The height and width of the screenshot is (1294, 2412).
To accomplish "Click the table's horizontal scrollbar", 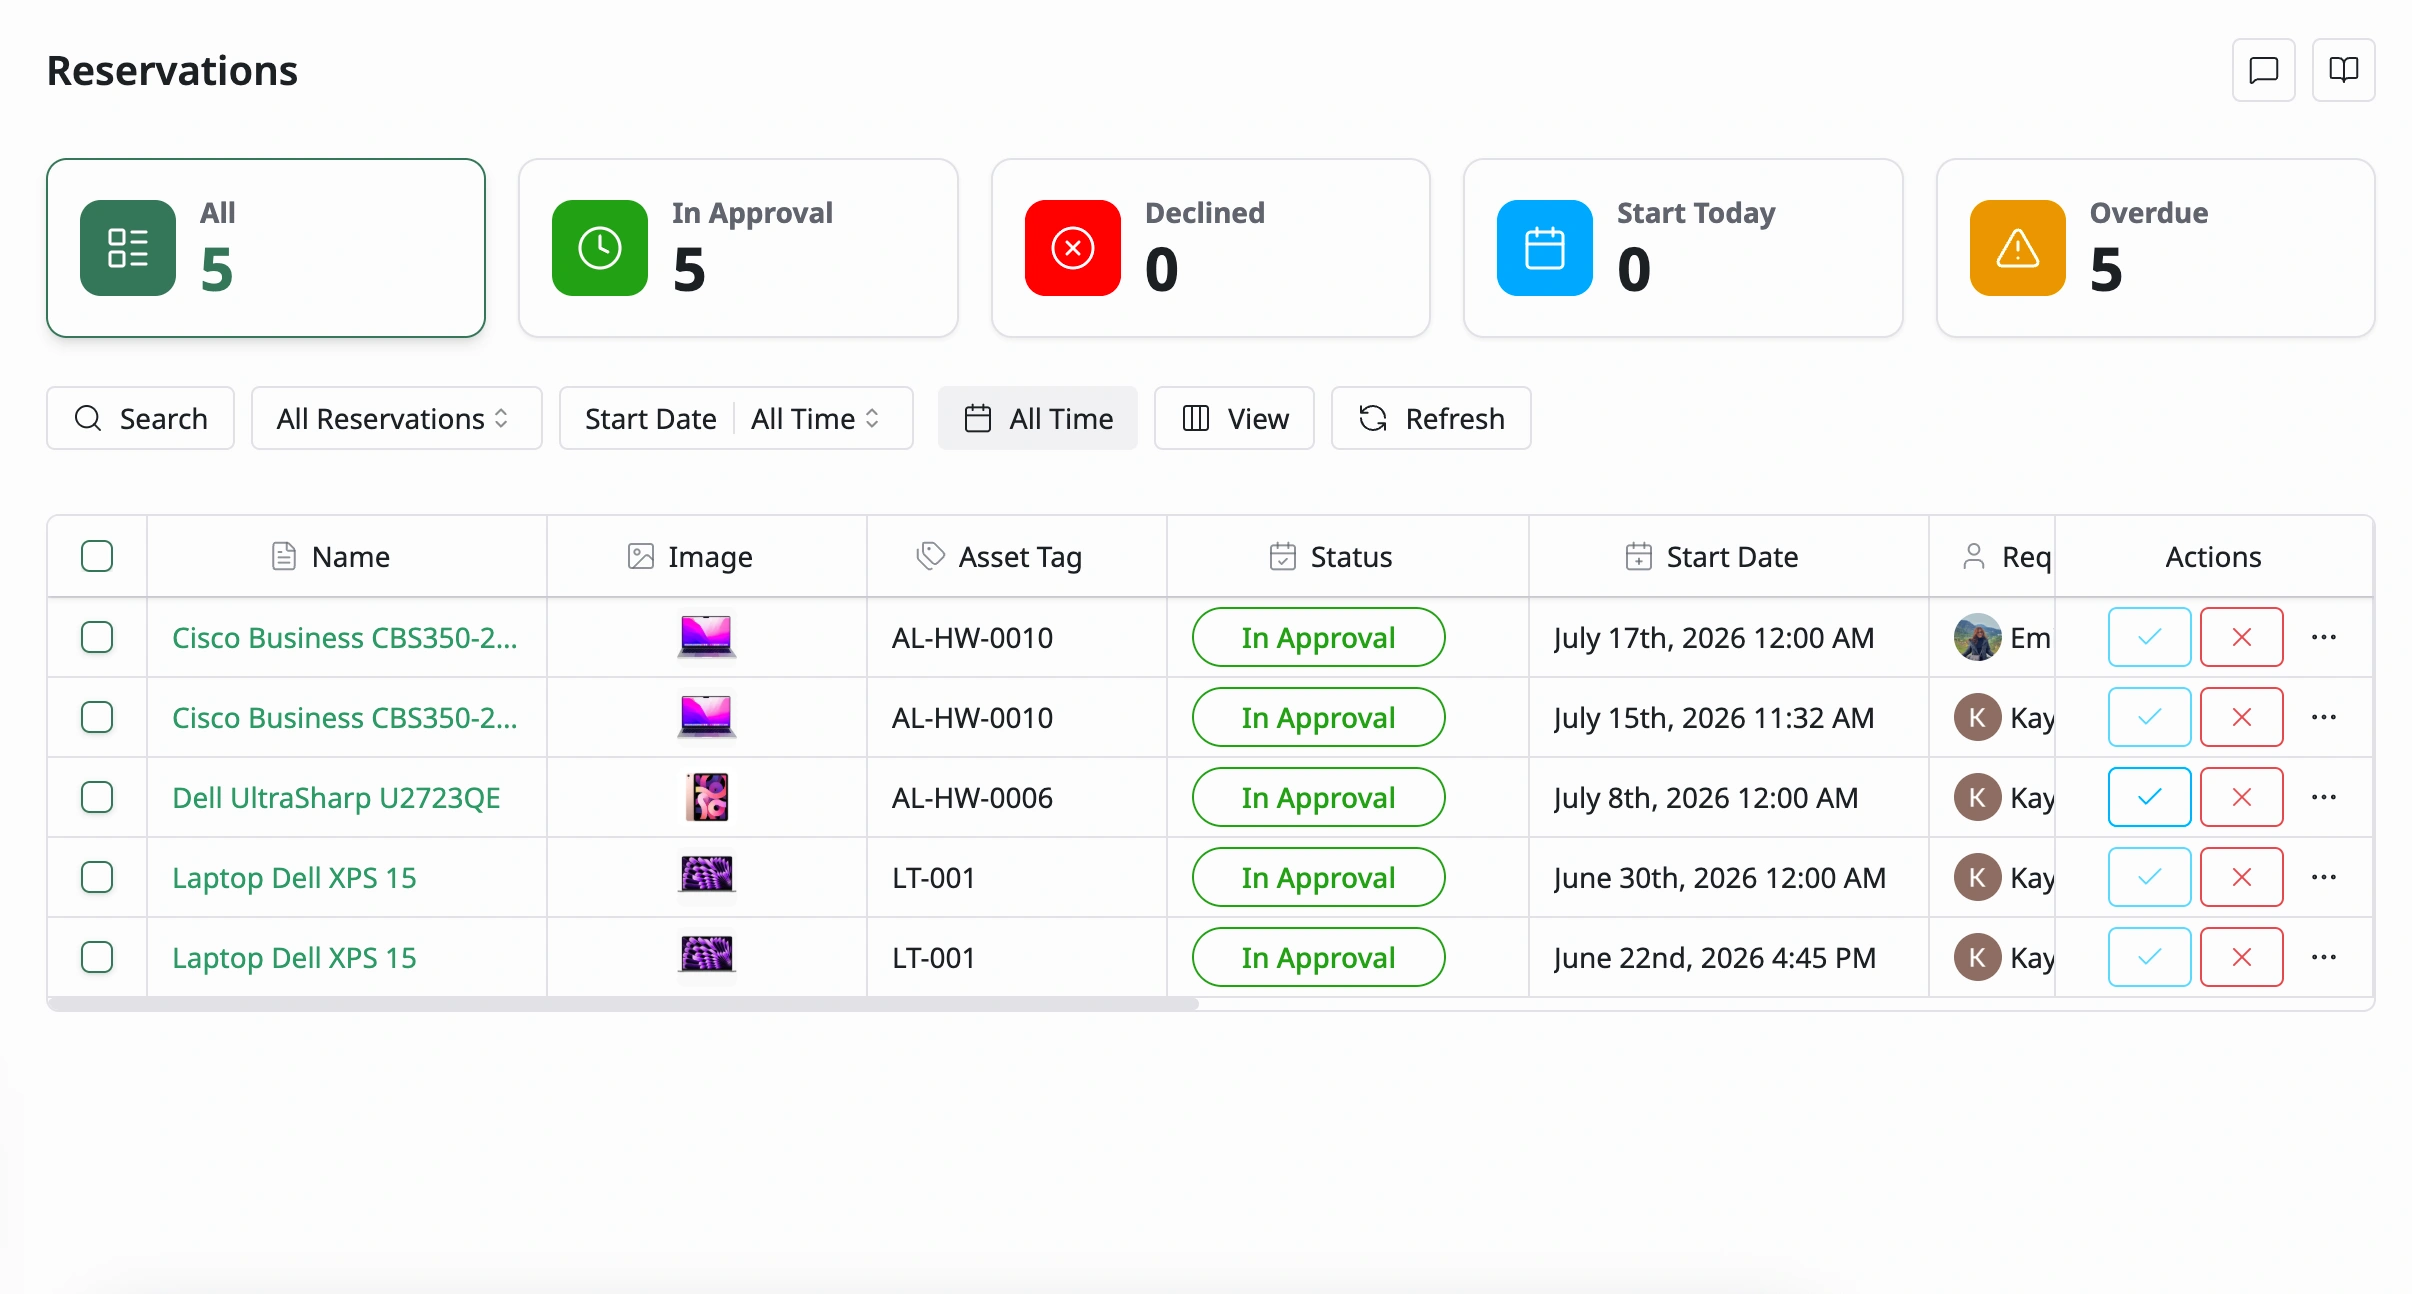I will coord(623,1003).
